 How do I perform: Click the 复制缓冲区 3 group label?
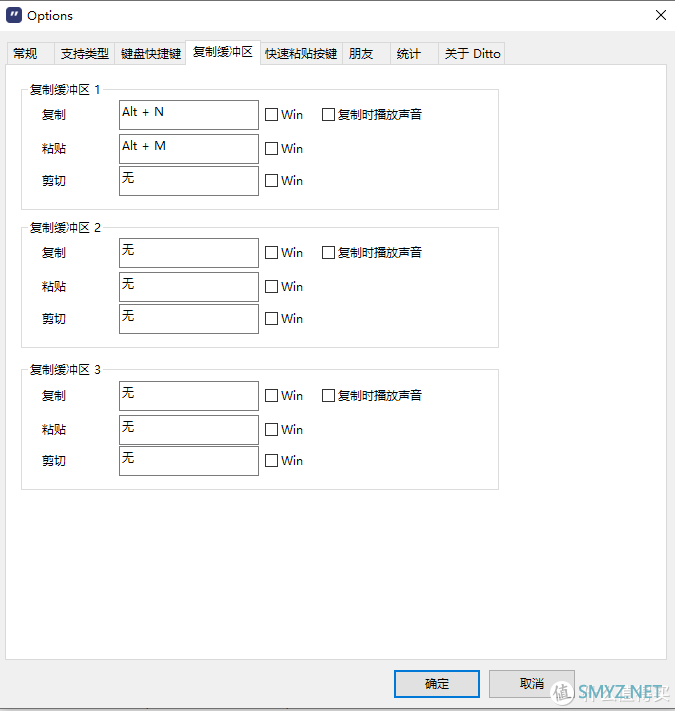[x=65, y=370]
